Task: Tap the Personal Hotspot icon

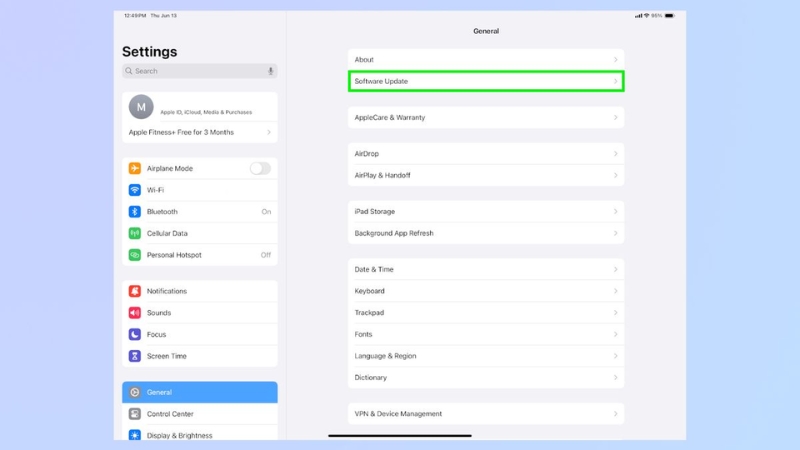Action: pyautogui.click(x=135, y=255)
